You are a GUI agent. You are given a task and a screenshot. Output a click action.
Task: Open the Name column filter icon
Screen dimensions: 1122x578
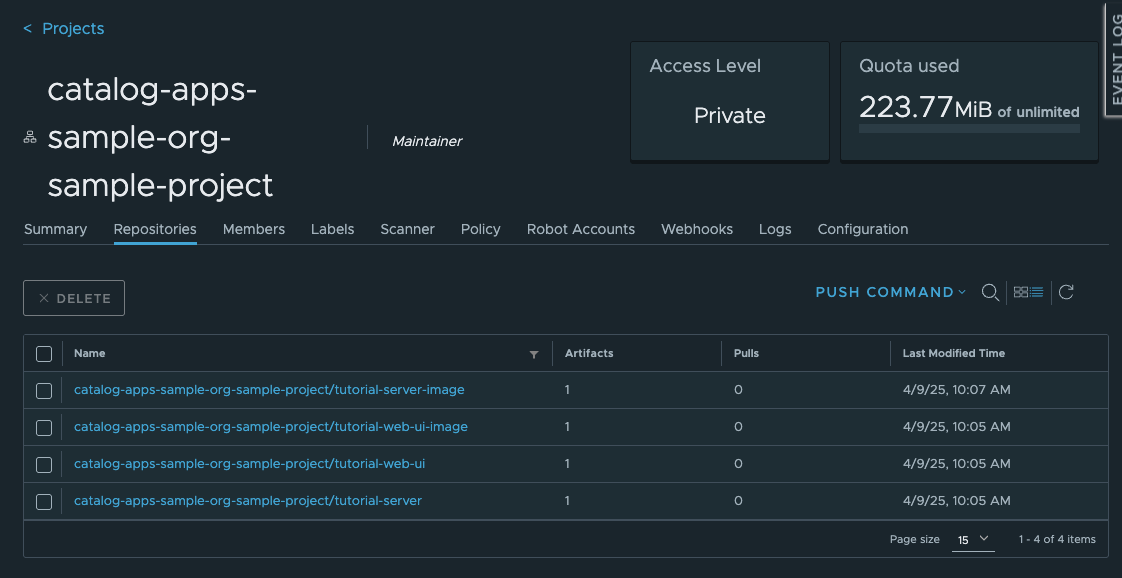point(534,354)
